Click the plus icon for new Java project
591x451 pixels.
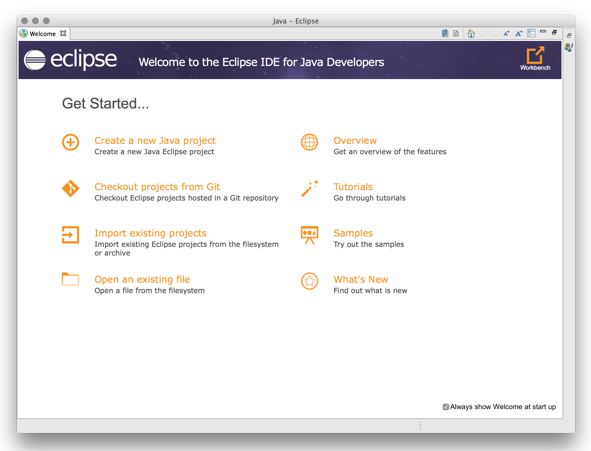tap(70, 142)
